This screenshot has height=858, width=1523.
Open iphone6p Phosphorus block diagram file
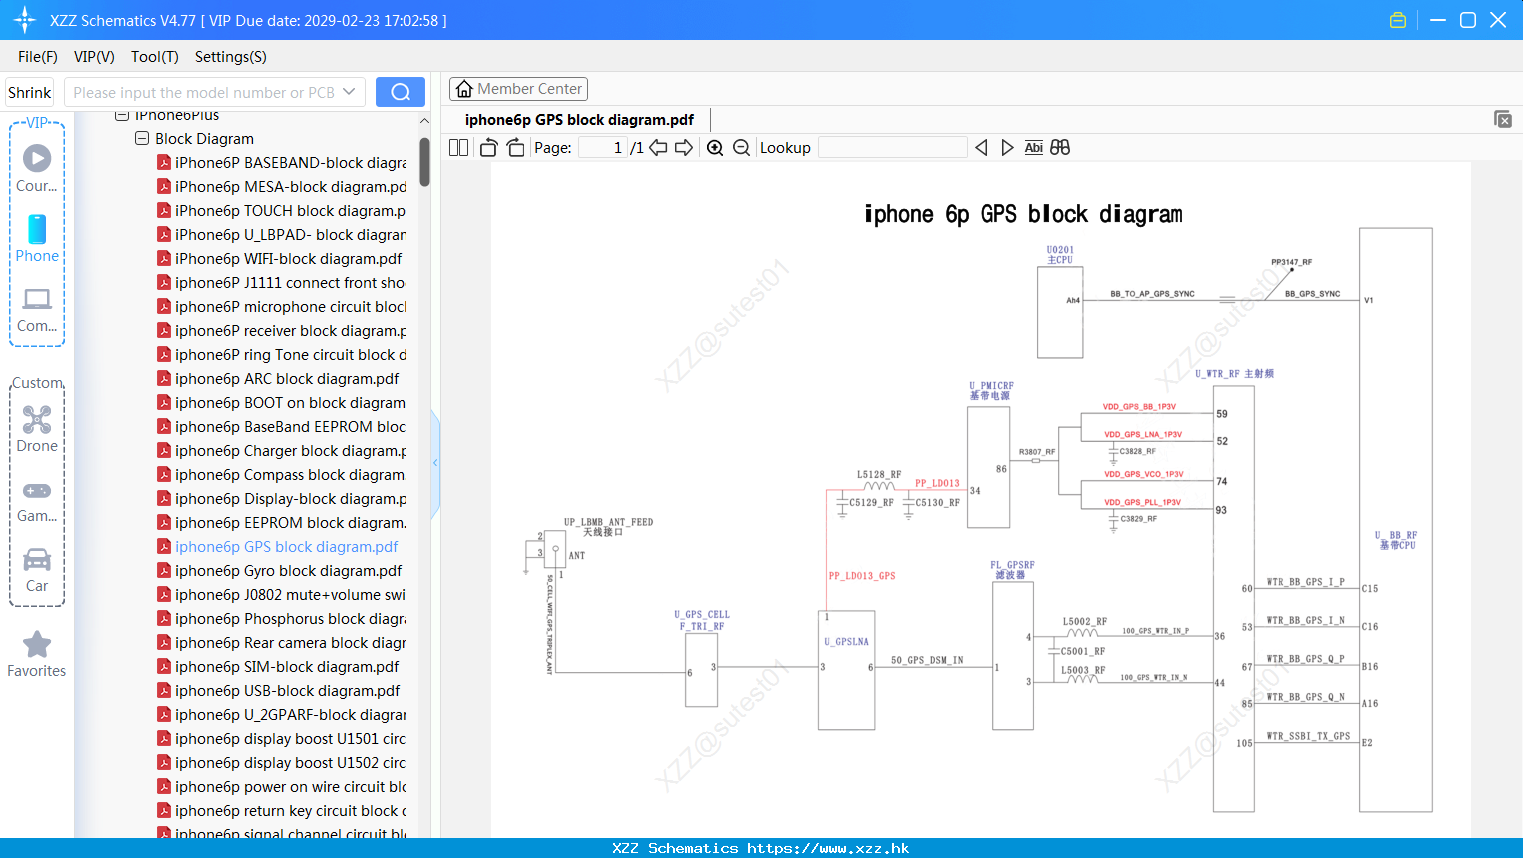pos(281,619)
